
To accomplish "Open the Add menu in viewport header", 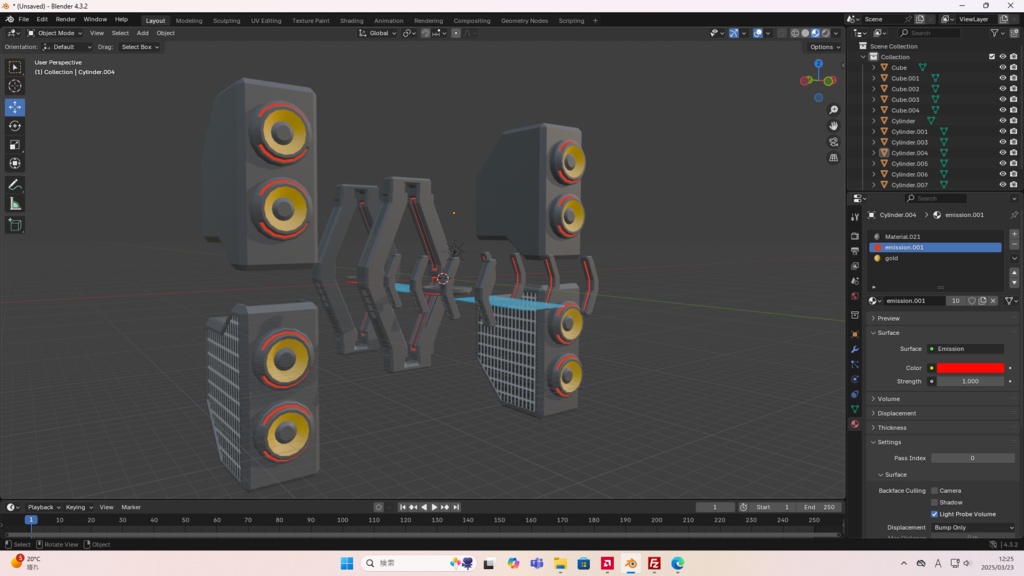I will coord(142,33).
